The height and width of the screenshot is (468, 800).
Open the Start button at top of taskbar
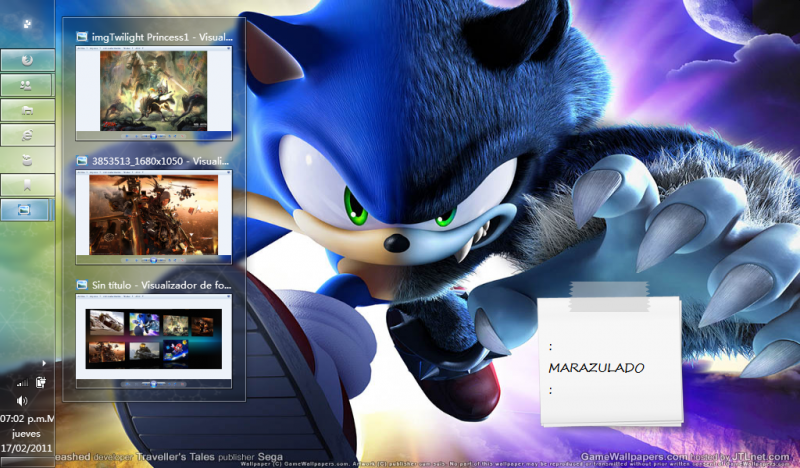click(x=27, y=23)
